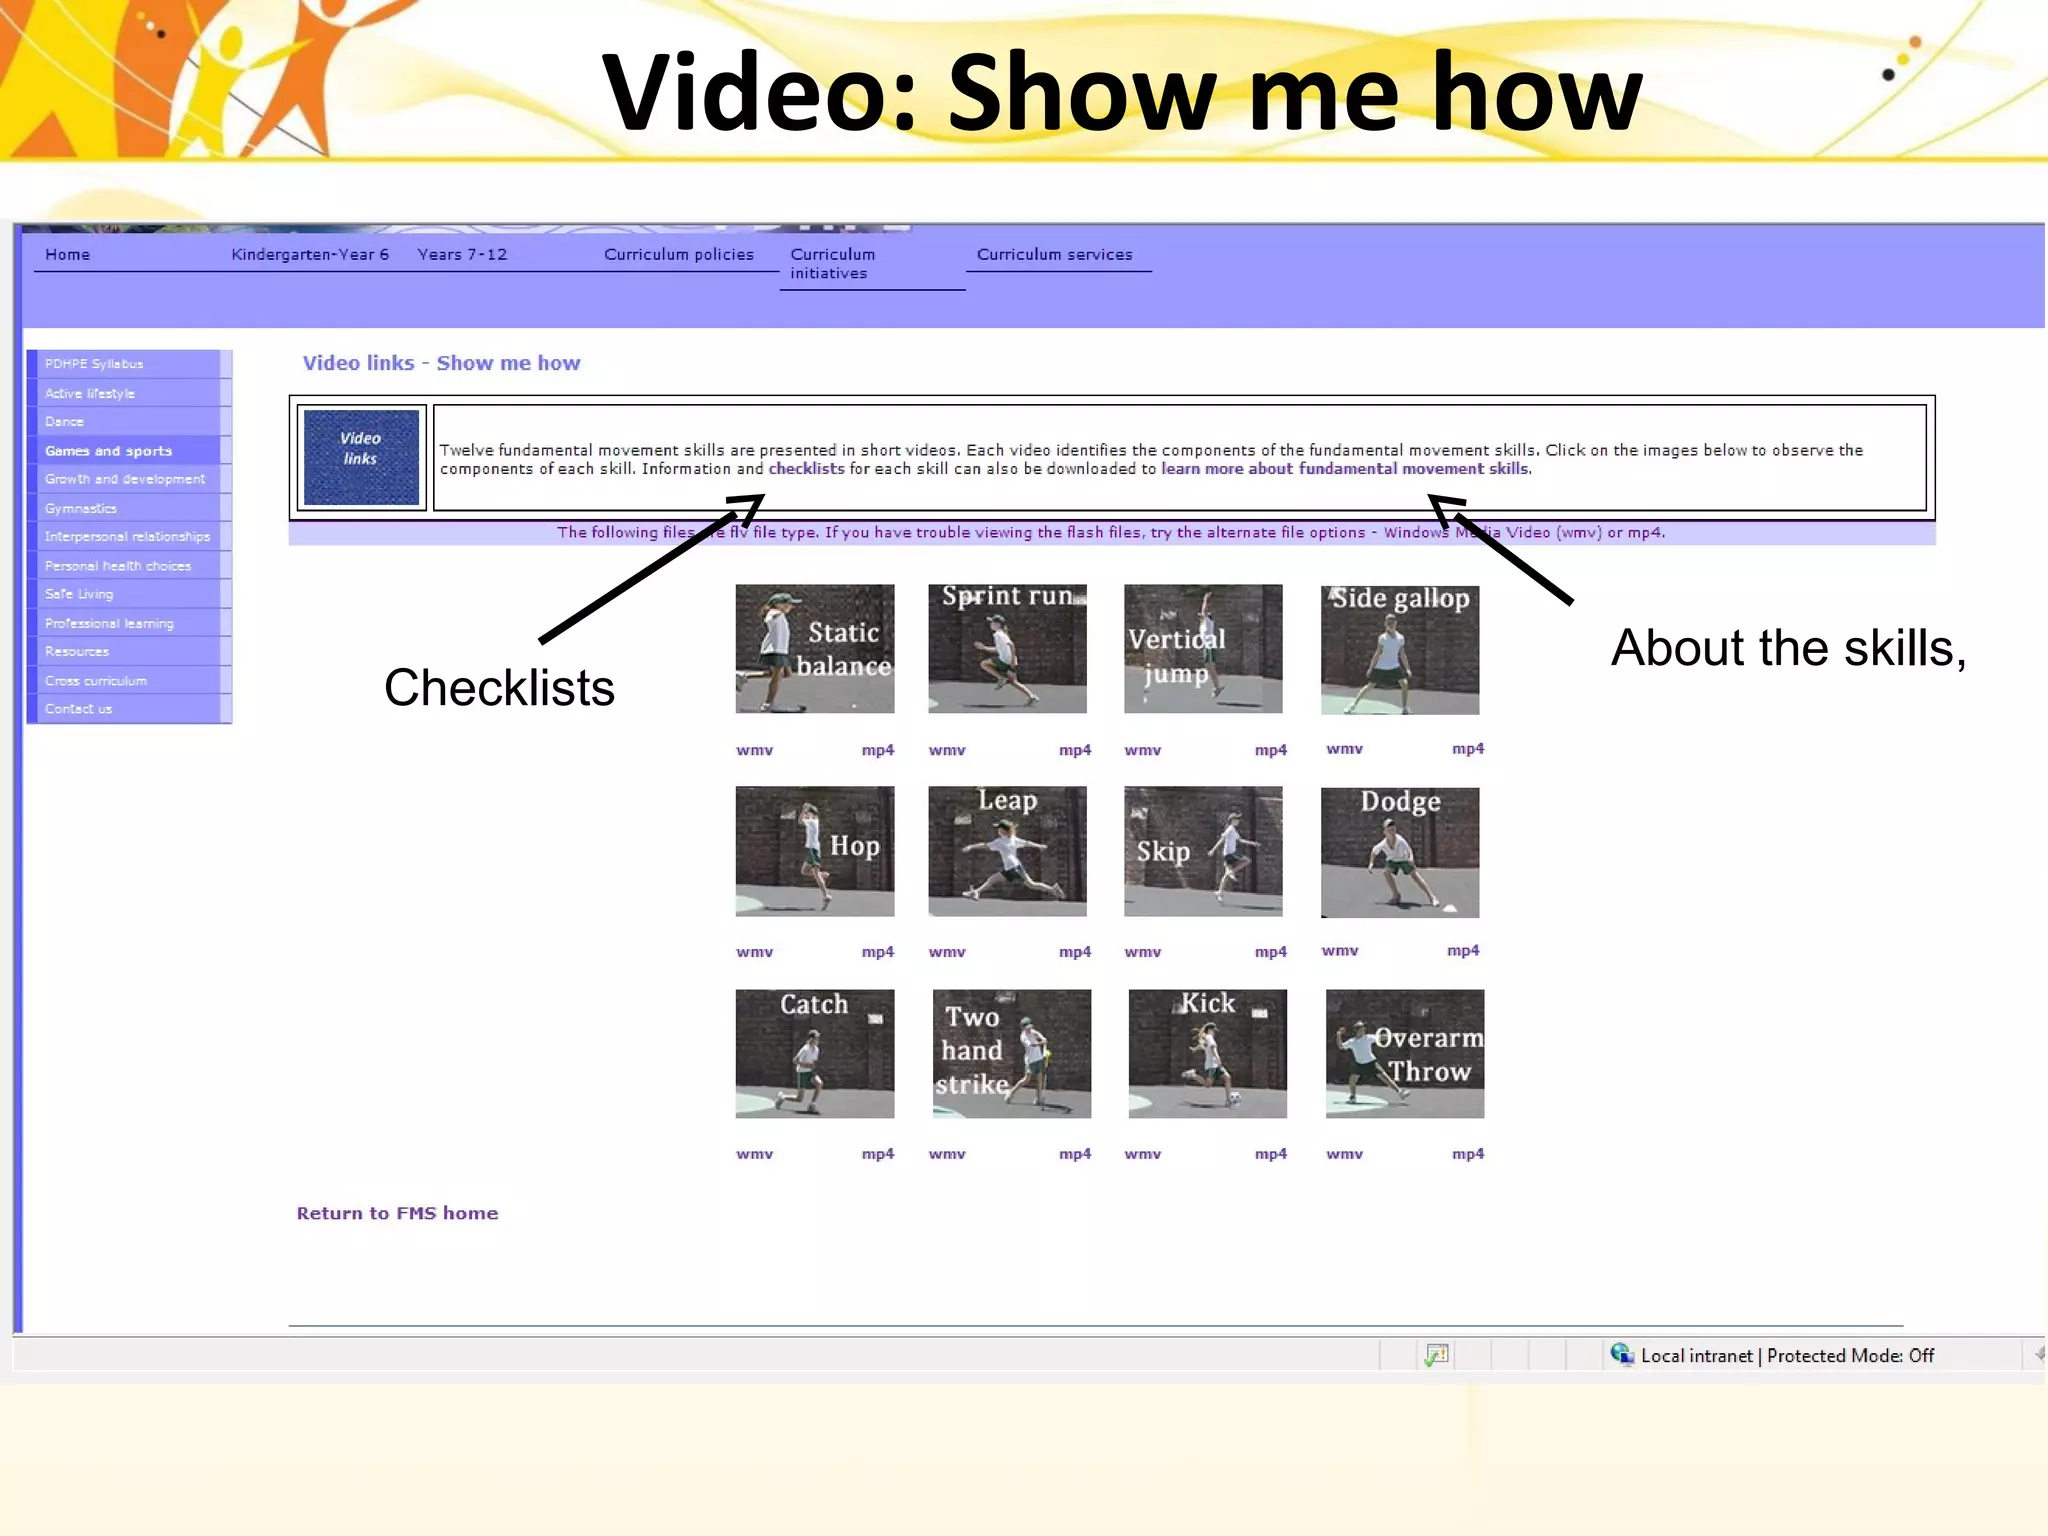Open Years 7-12 navigation item
This screenshot has height=1536, width=2048.
pos(462,254)
